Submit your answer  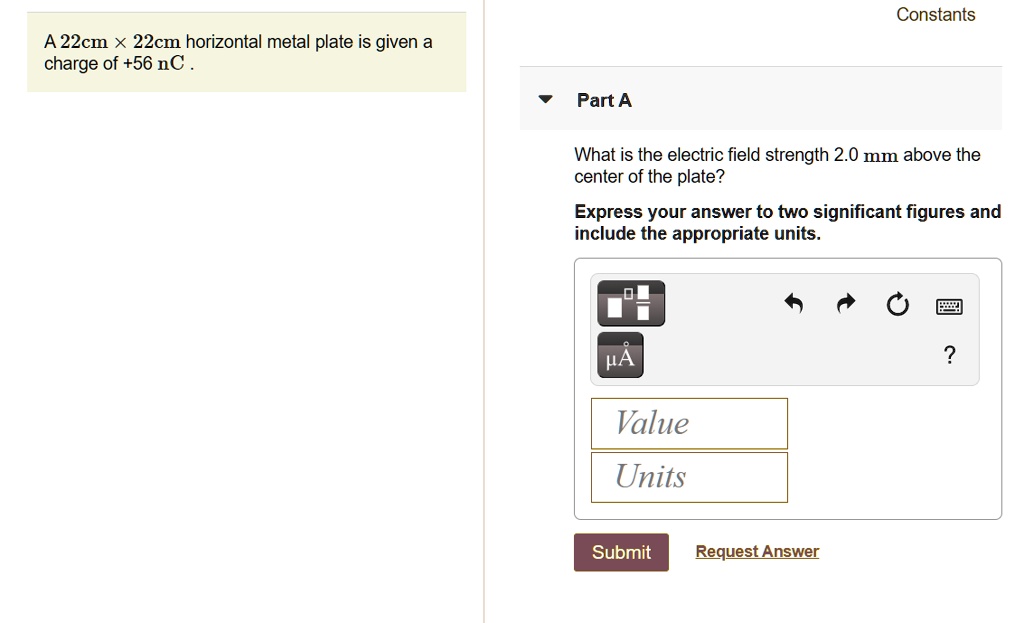click(x=621, y=552)
